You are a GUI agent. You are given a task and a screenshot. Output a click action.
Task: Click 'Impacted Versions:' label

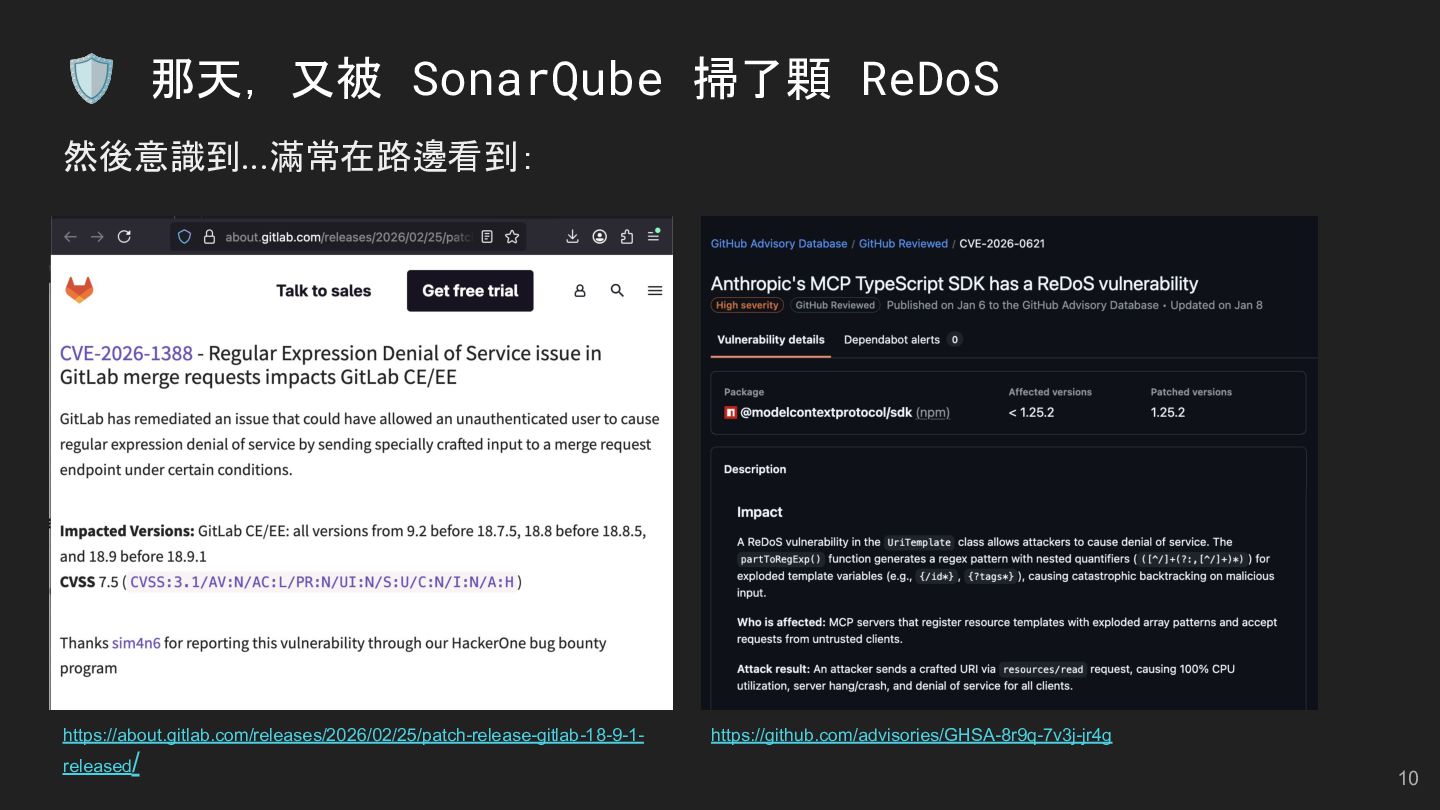(127, 531)
